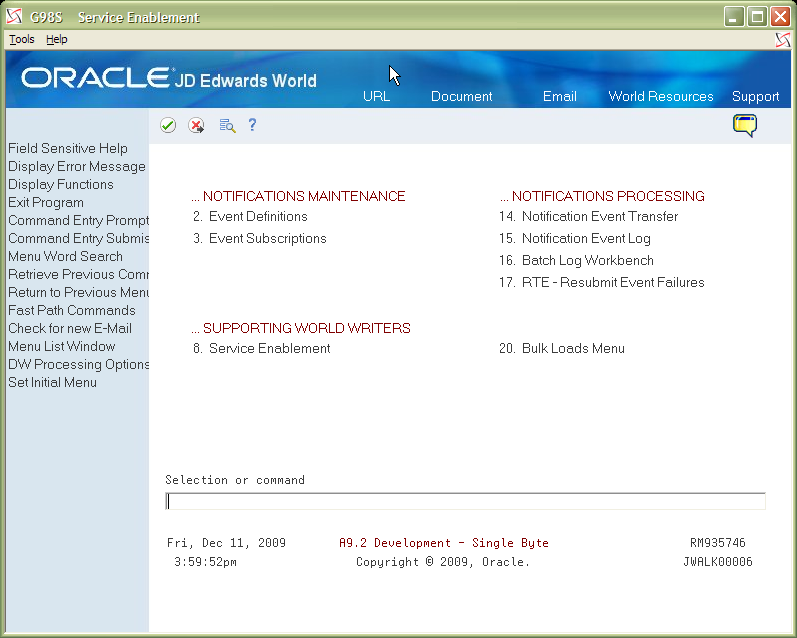Click the time 3:59:52pm
The width and height of the screenshot is (797, 638).
(205, 562)
